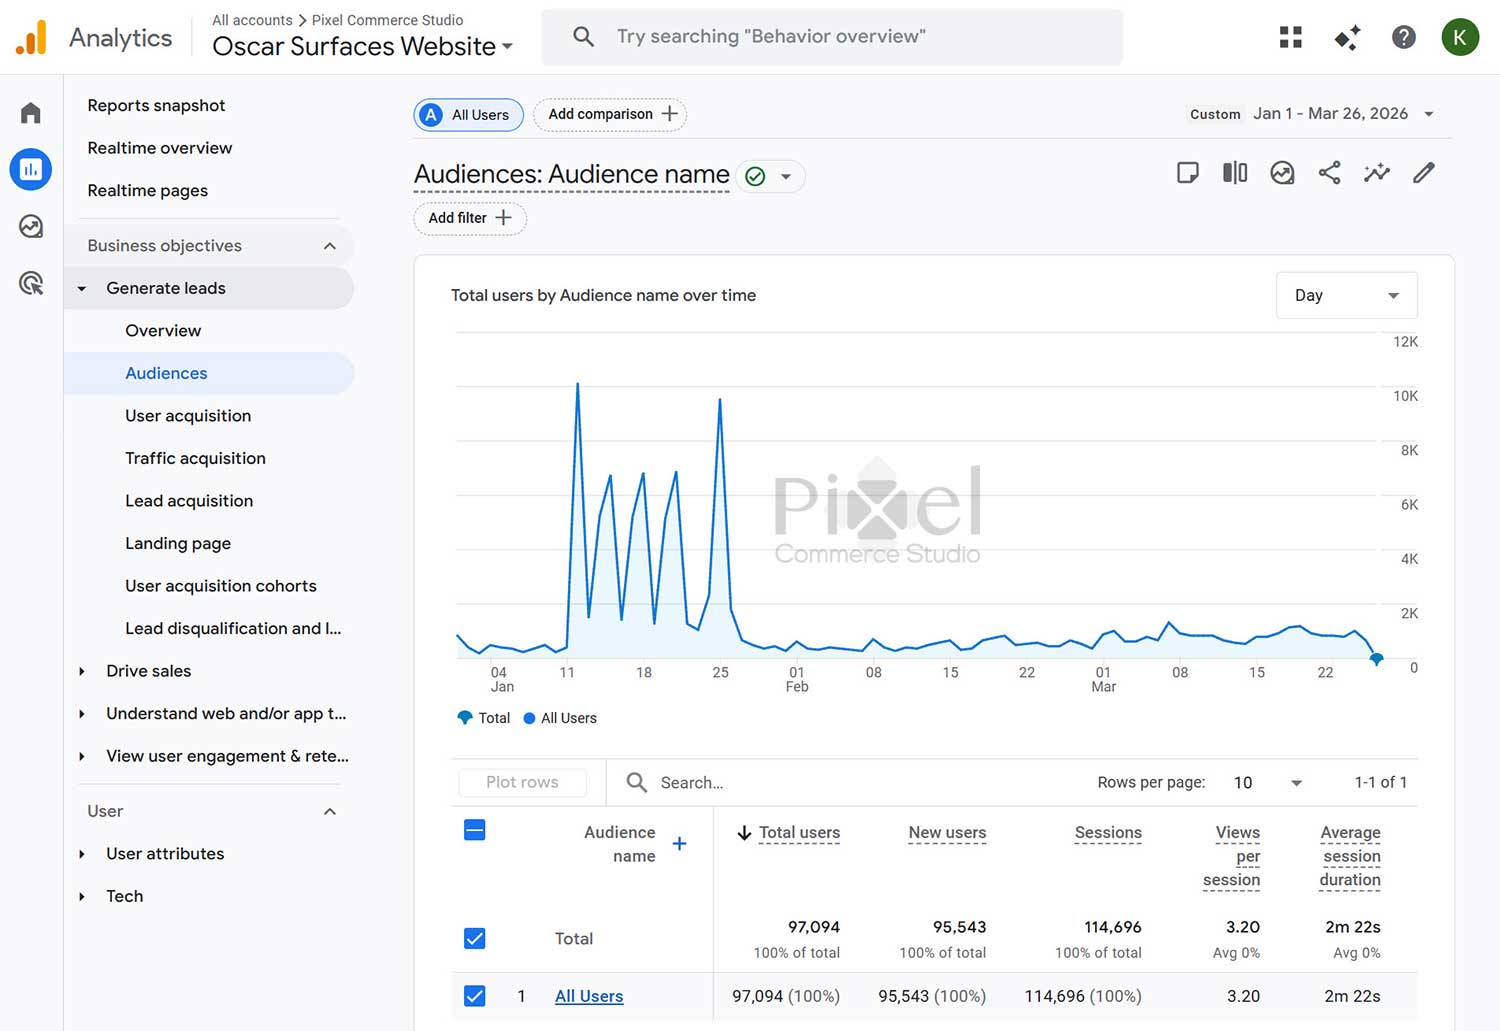Open the Lead acquisition report
Viewport: 1500px width, 1031px height.
pyautogui.click(x=189, y=500)
